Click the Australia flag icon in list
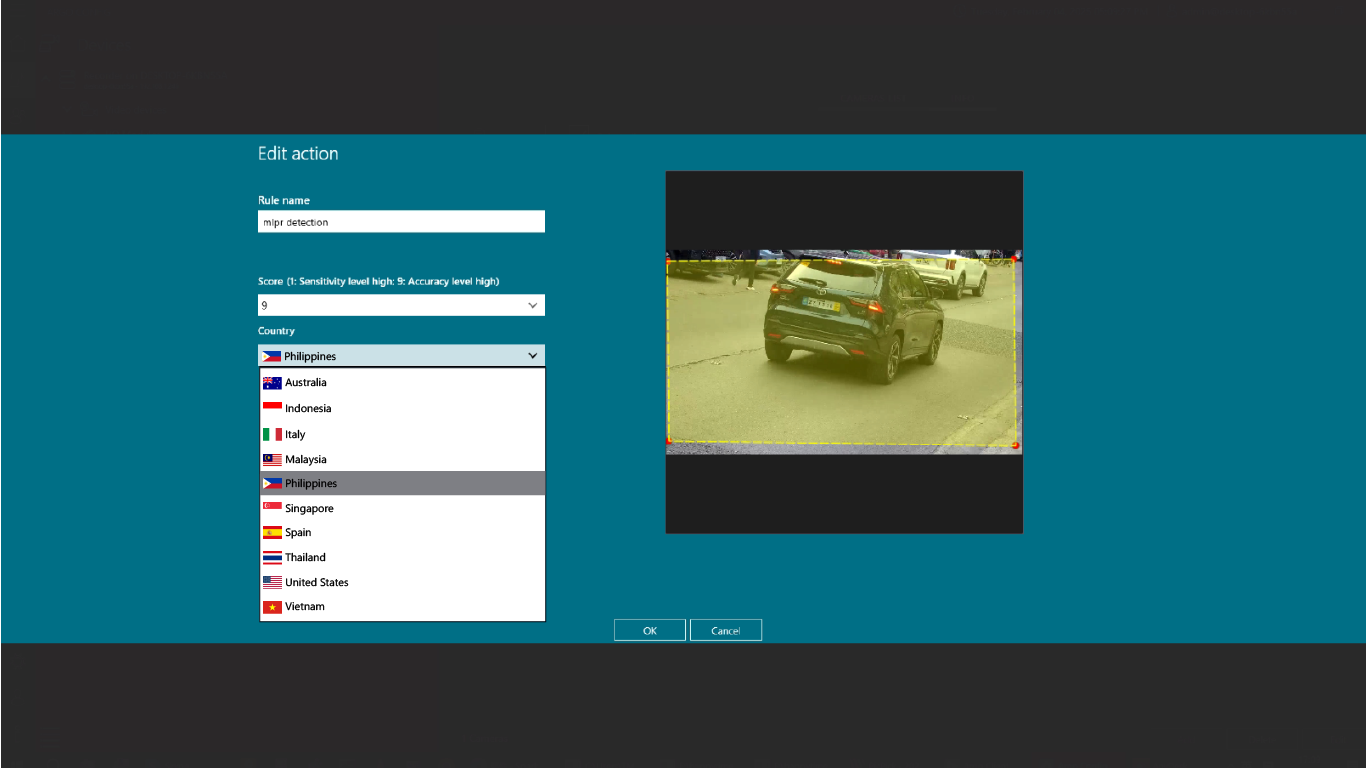 pyautogui.click(x=272, y=383)
